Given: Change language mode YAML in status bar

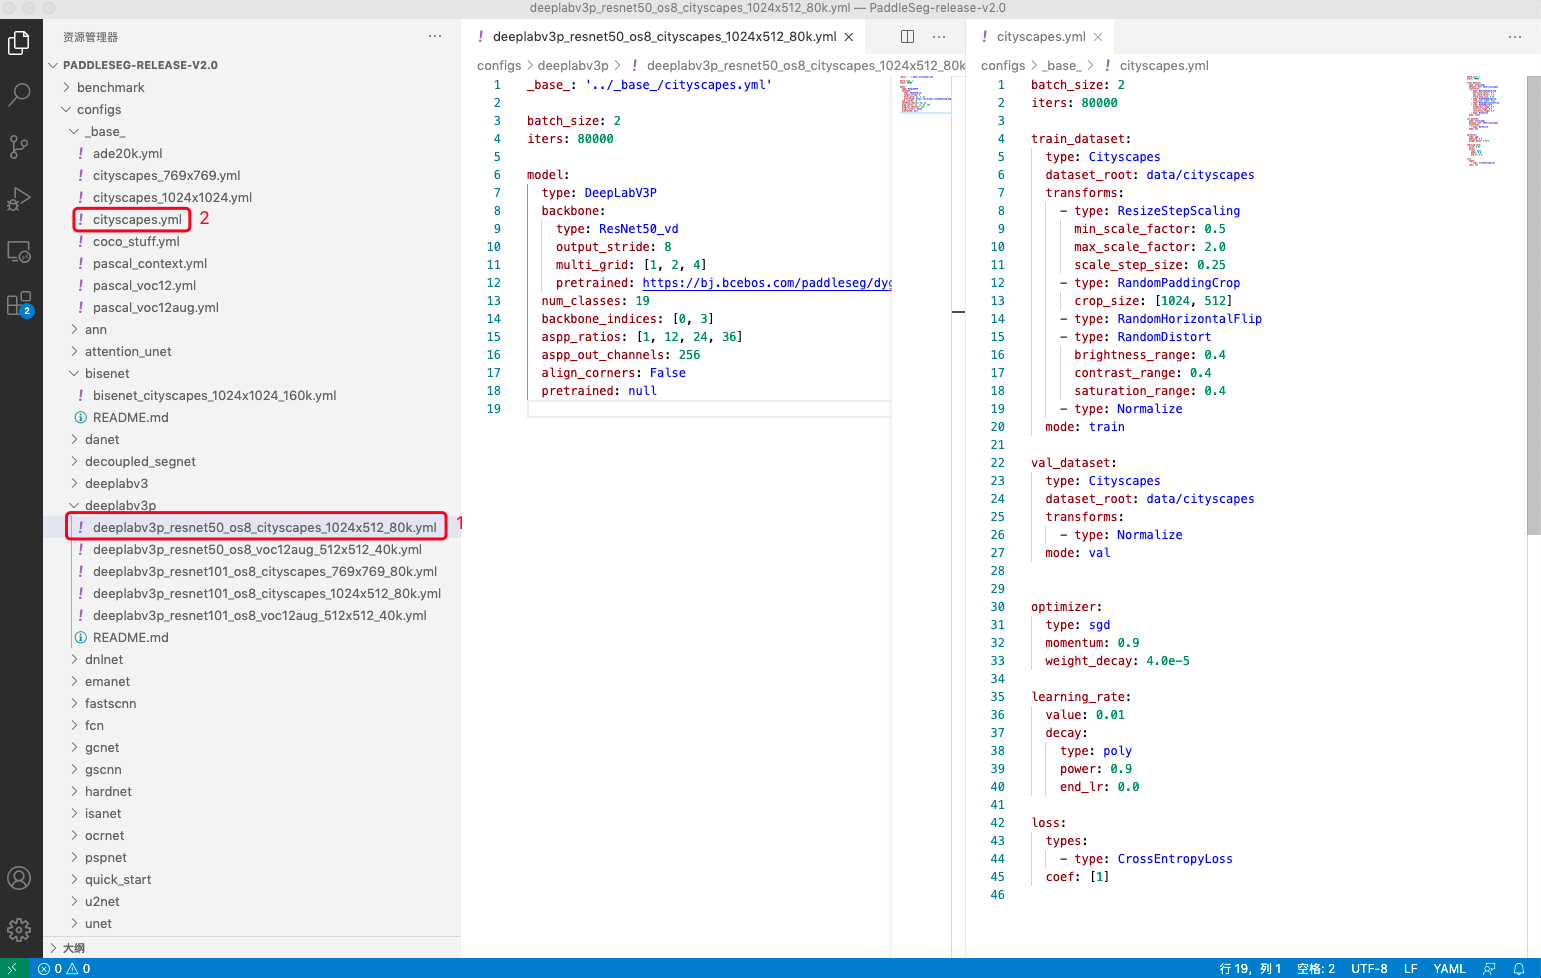Looking at the screenshot, I should pyautogui.click(x=1449, y=968).
